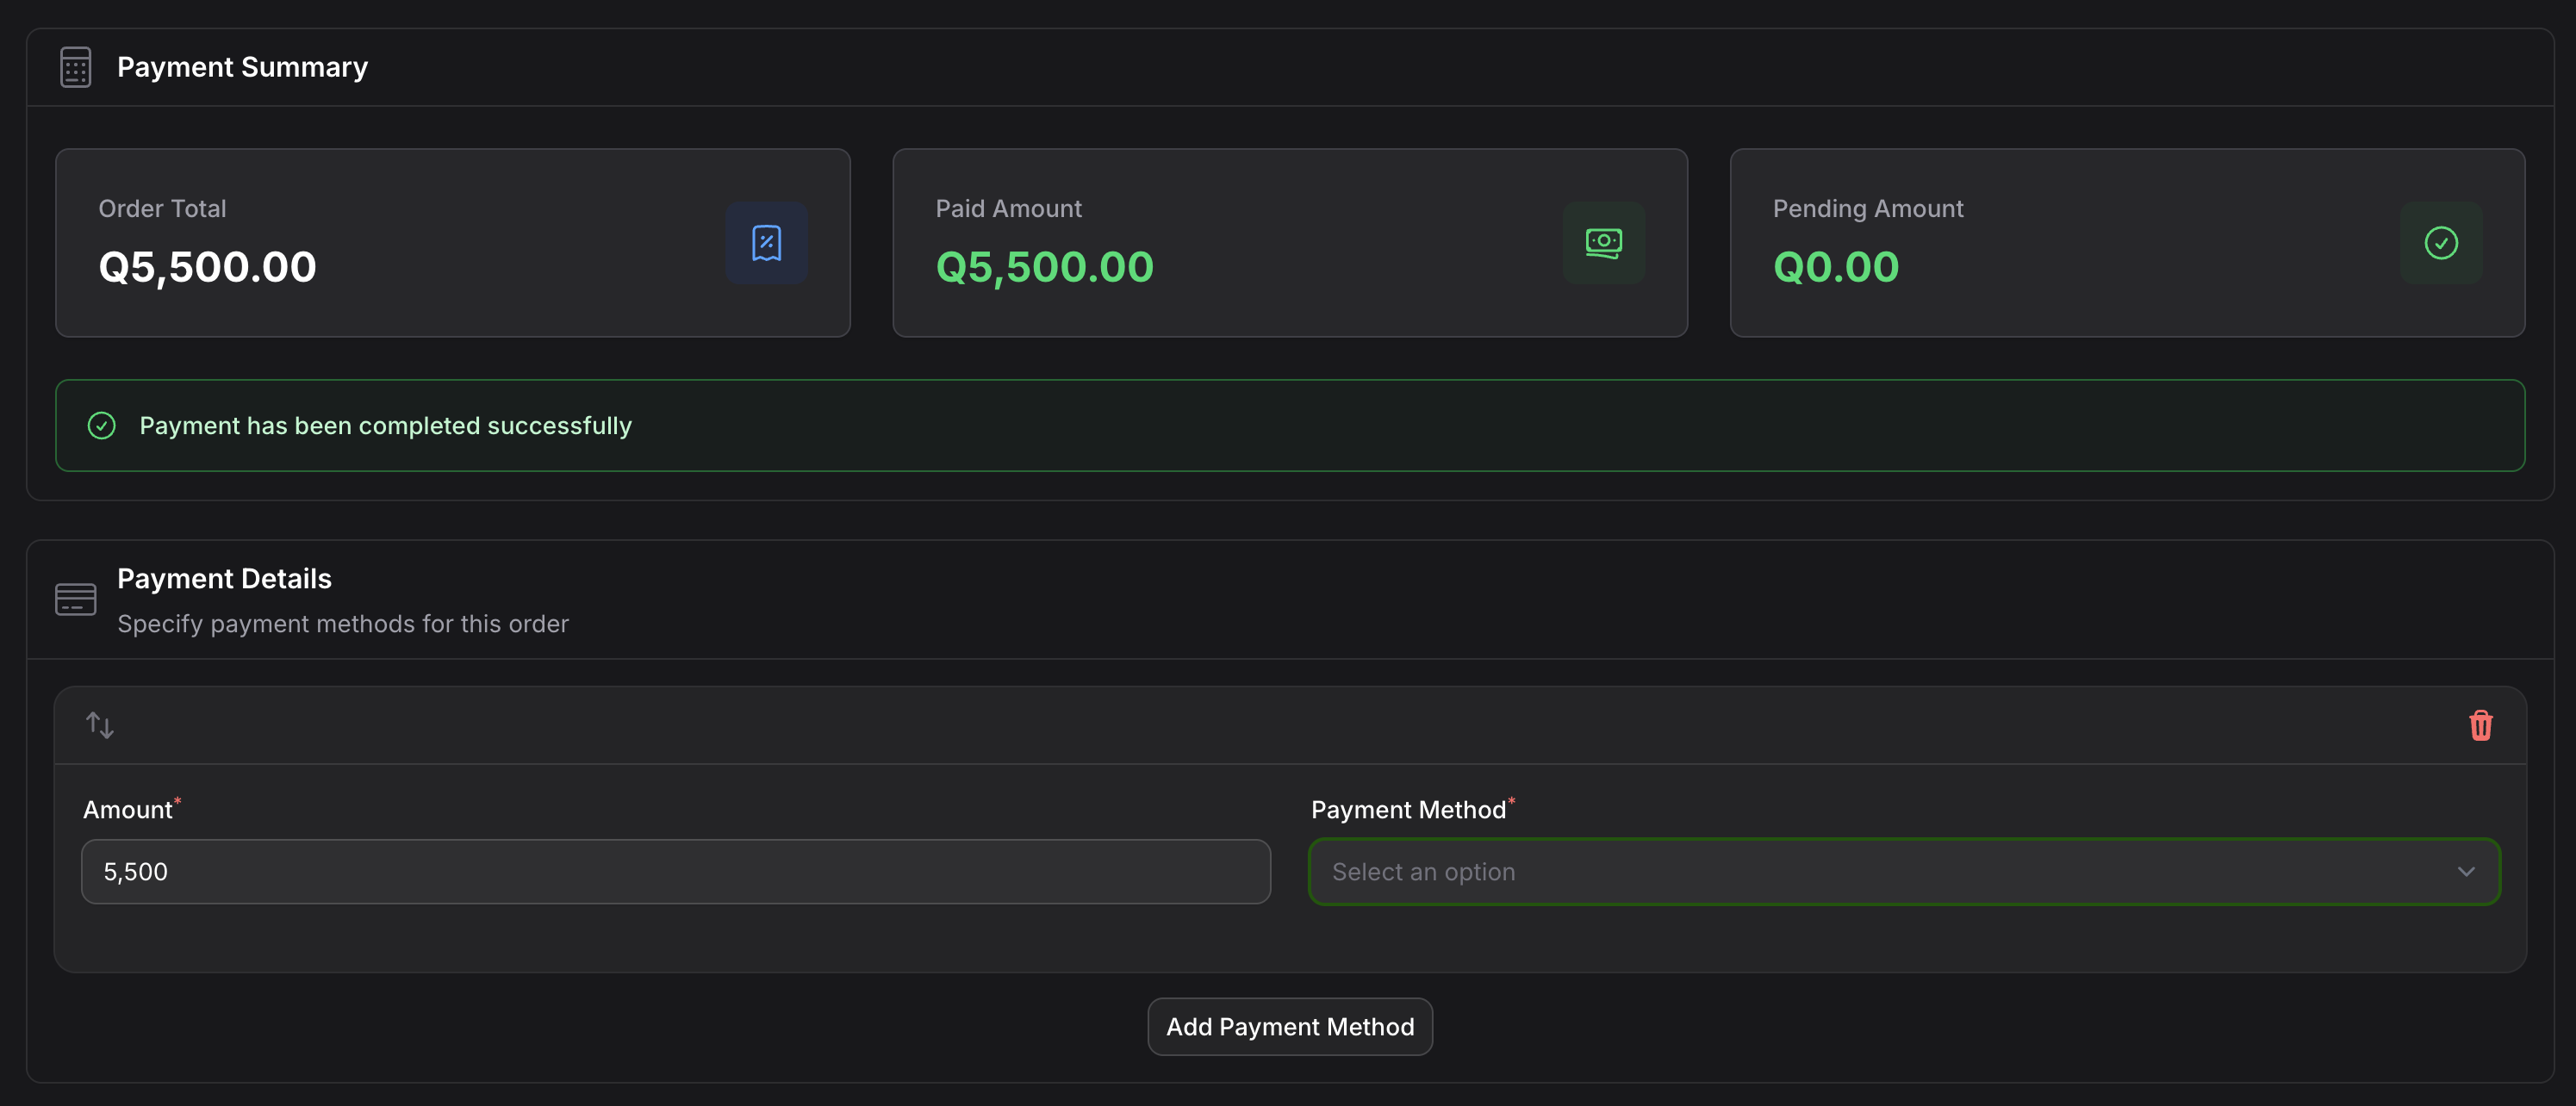2576x1106 pixels.
Task: Click the Q0.00 Pending Amount value
Action: coord(1835,267)
